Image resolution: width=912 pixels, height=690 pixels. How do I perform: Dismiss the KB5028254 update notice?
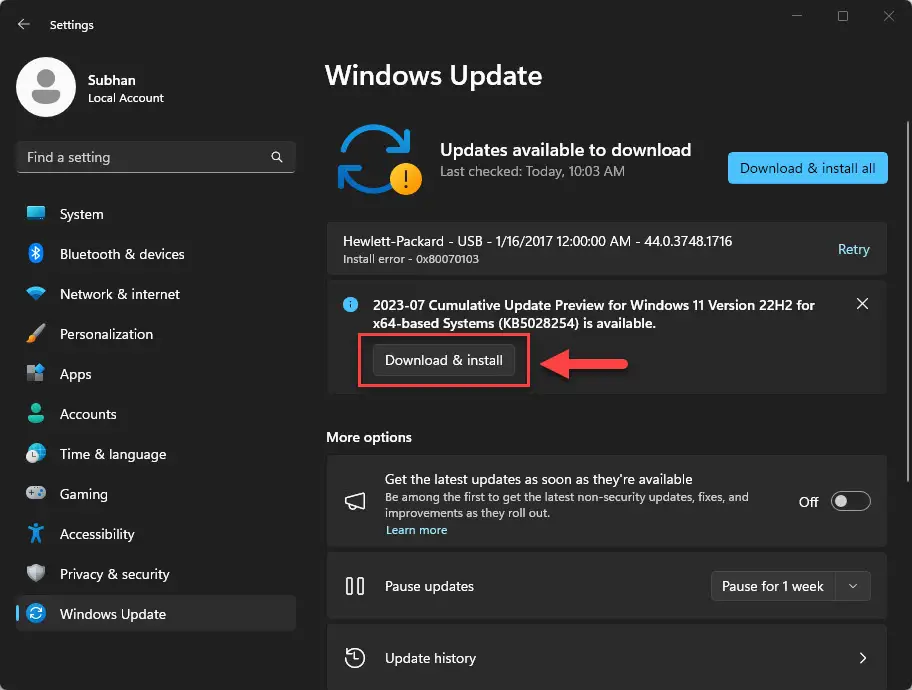[x=862, y=304]
